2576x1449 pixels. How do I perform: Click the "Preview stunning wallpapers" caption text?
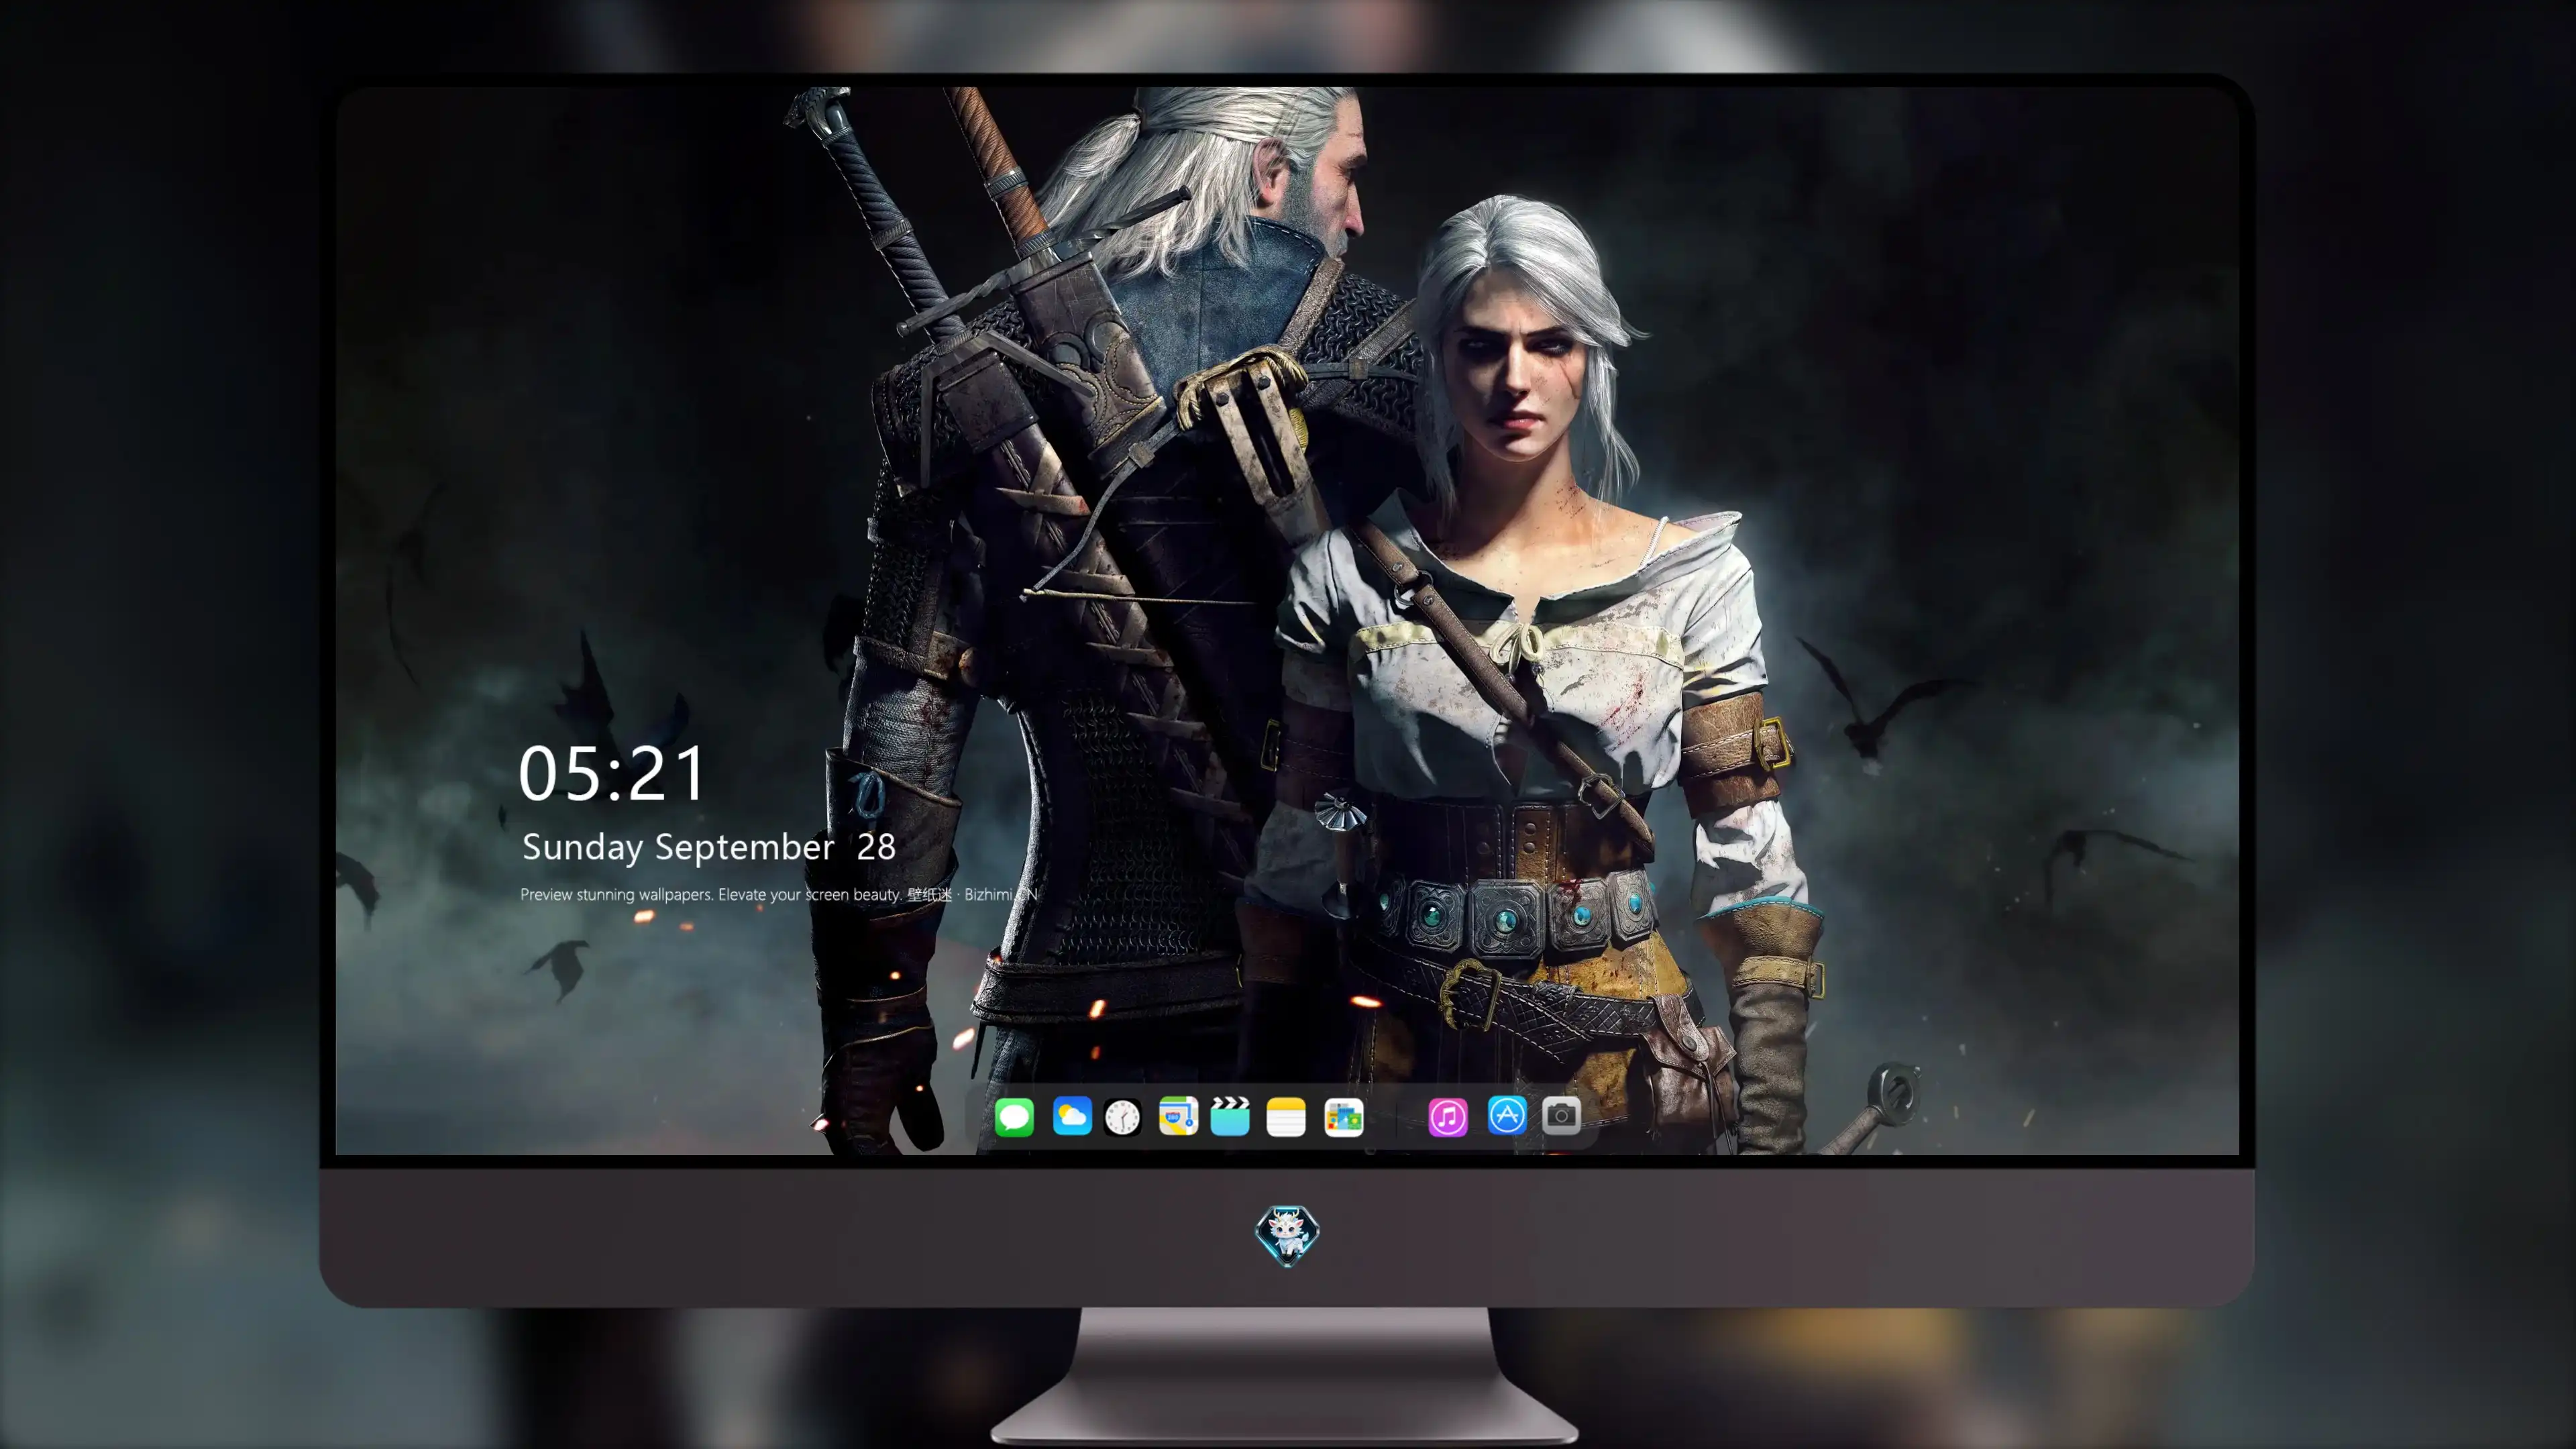pos(778,894)
